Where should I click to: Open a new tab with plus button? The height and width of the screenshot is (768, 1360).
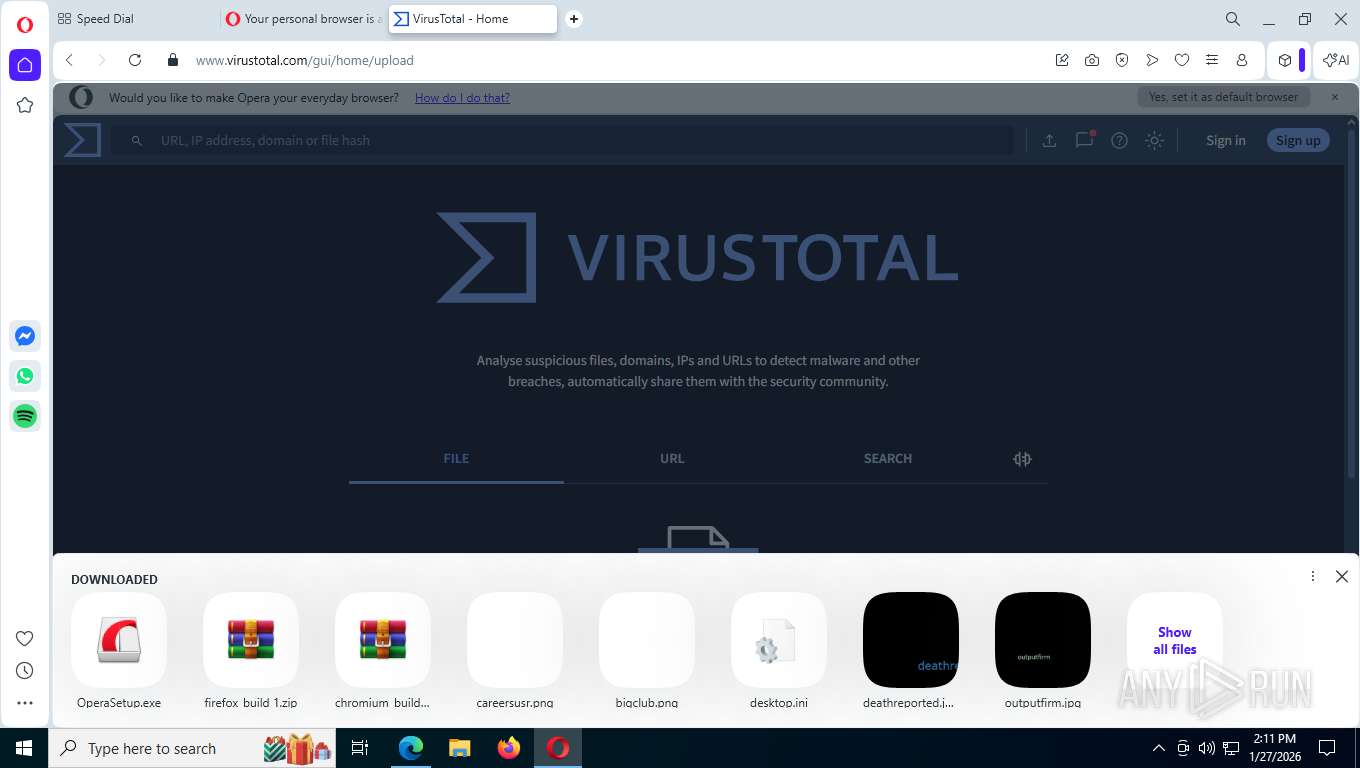coord(574,19)
